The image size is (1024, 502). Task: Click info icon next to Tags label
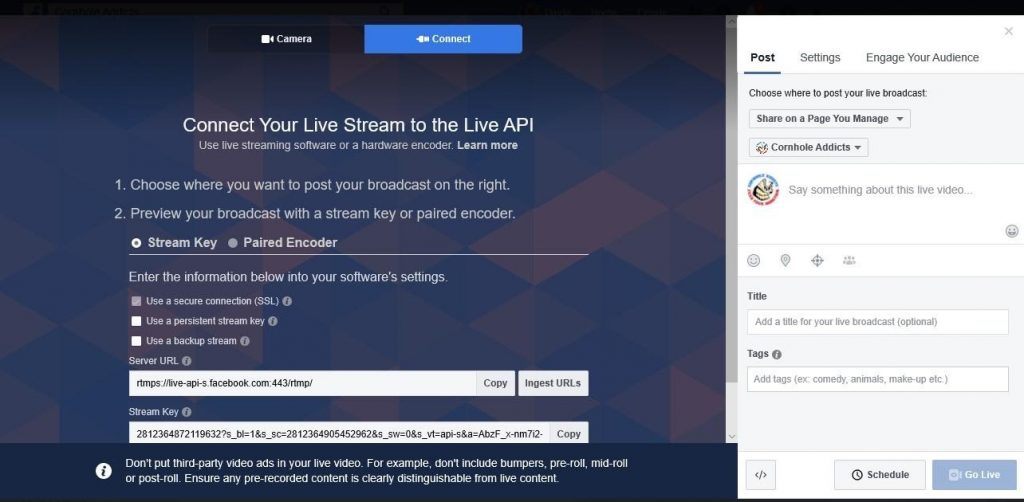click(x=776, y=354)
